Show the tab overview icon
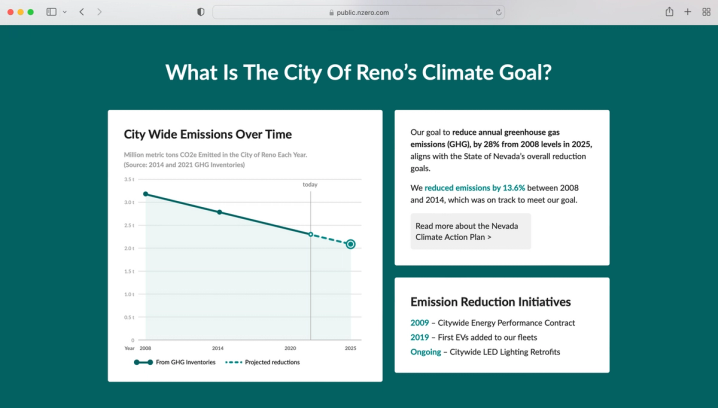 coord(705,12)
